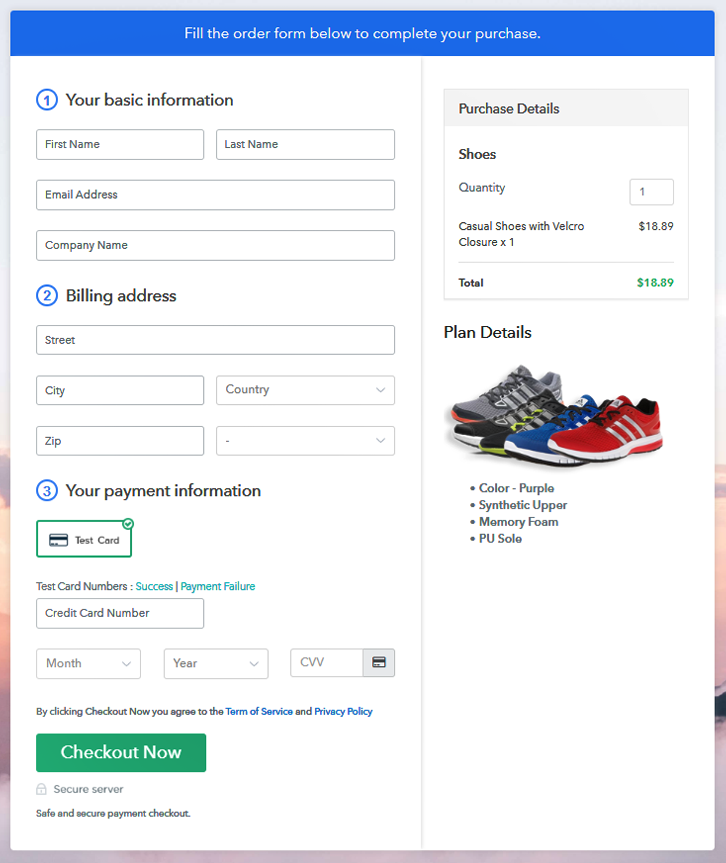Viewport: 726px width, 863px height.
Task: Click the 'Billing address' heading
Action: (x=121, y=296)
